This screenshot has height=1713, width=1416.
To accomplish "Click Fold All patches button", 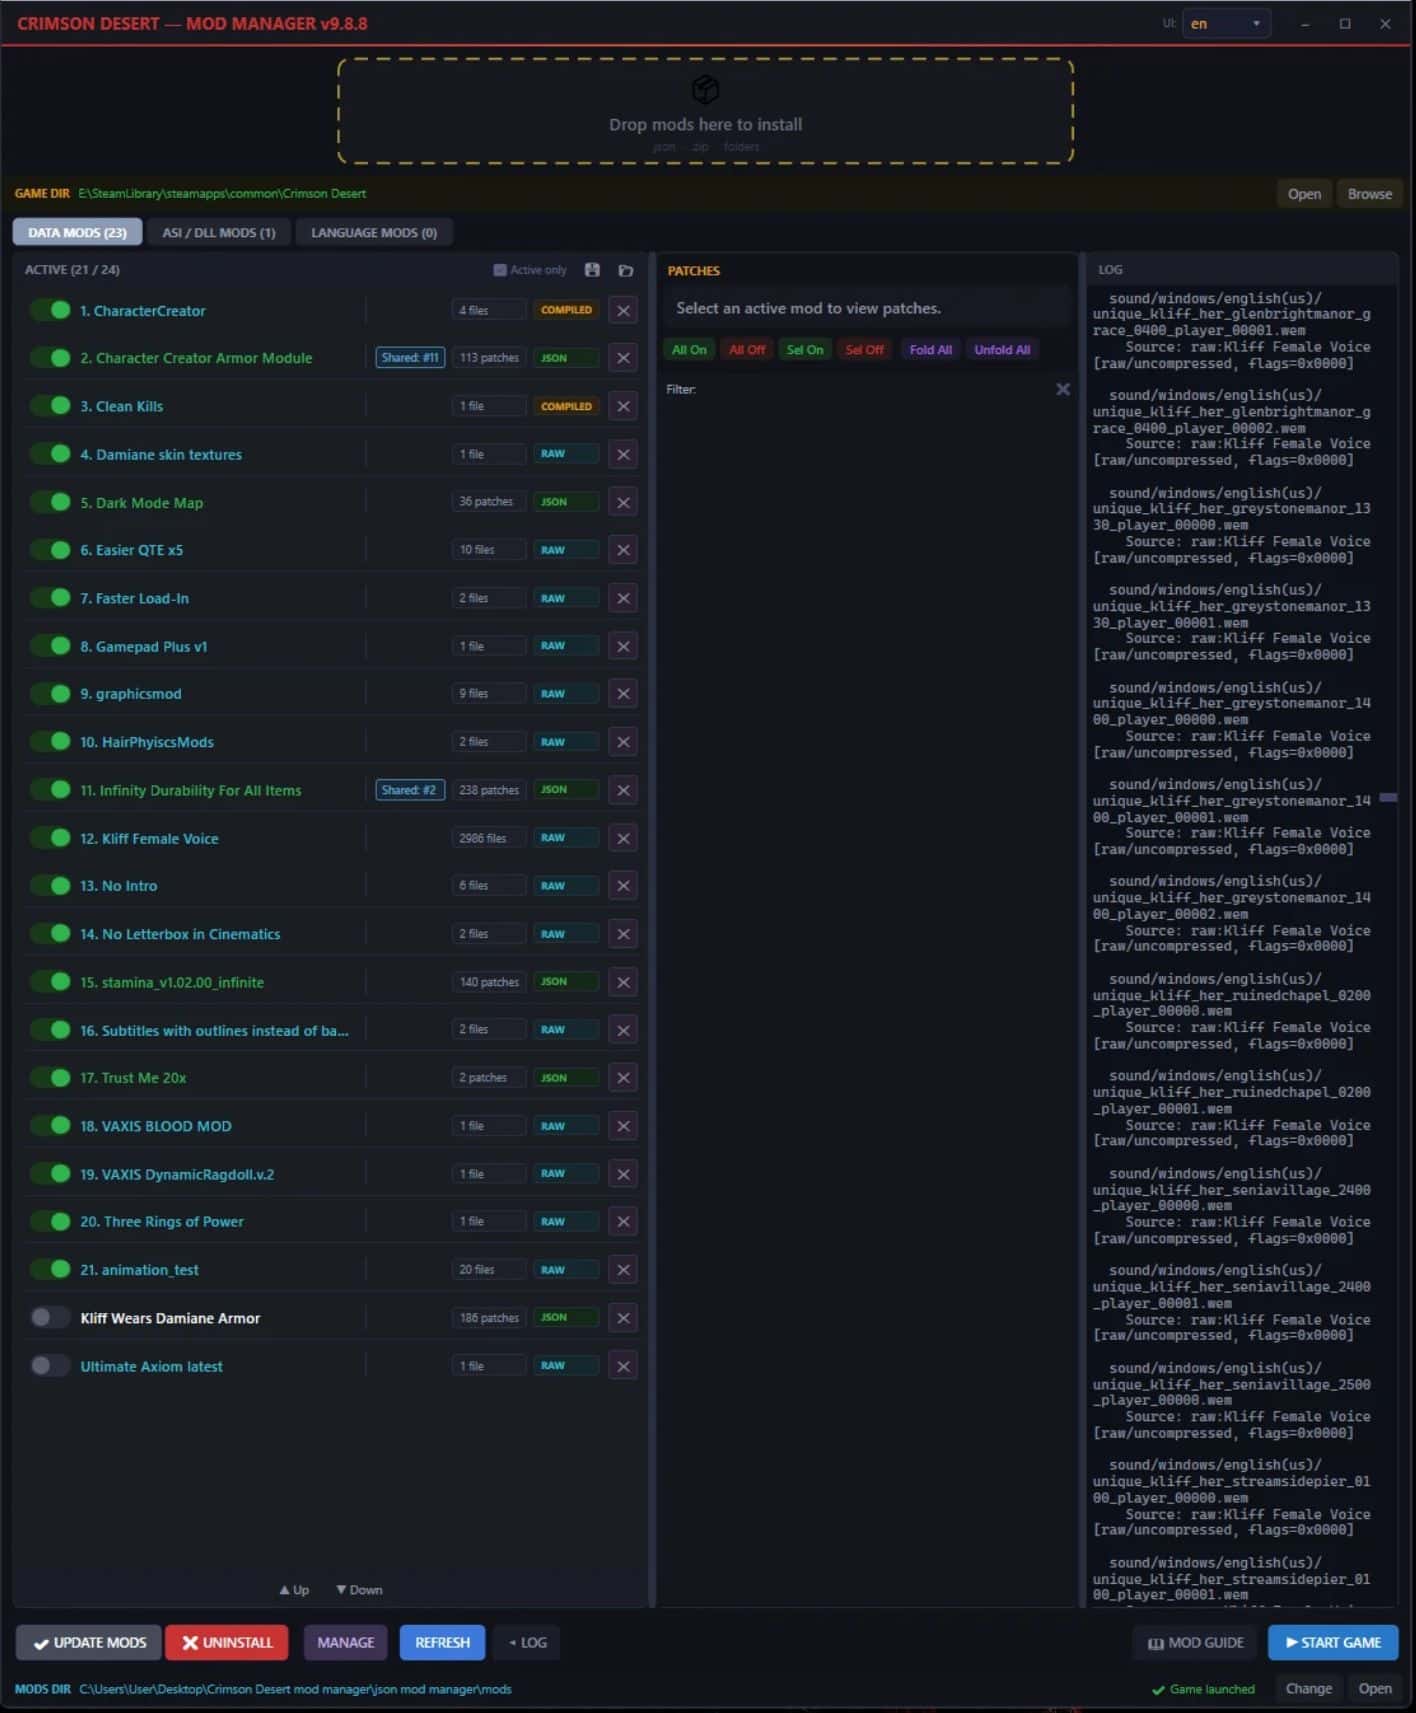I will click(x=930, y=350).
